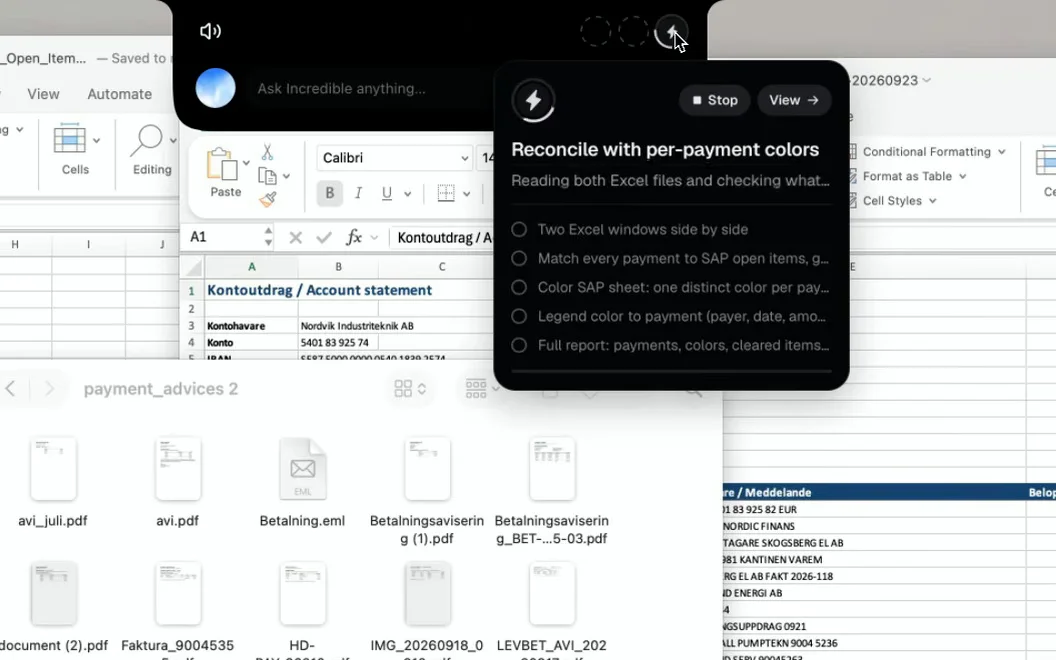Viewport: 1056px width, 660px height.
Task: Click the Cancel entry X icon in formula bar
Action: pyautogui.click(x=295, y=237)
